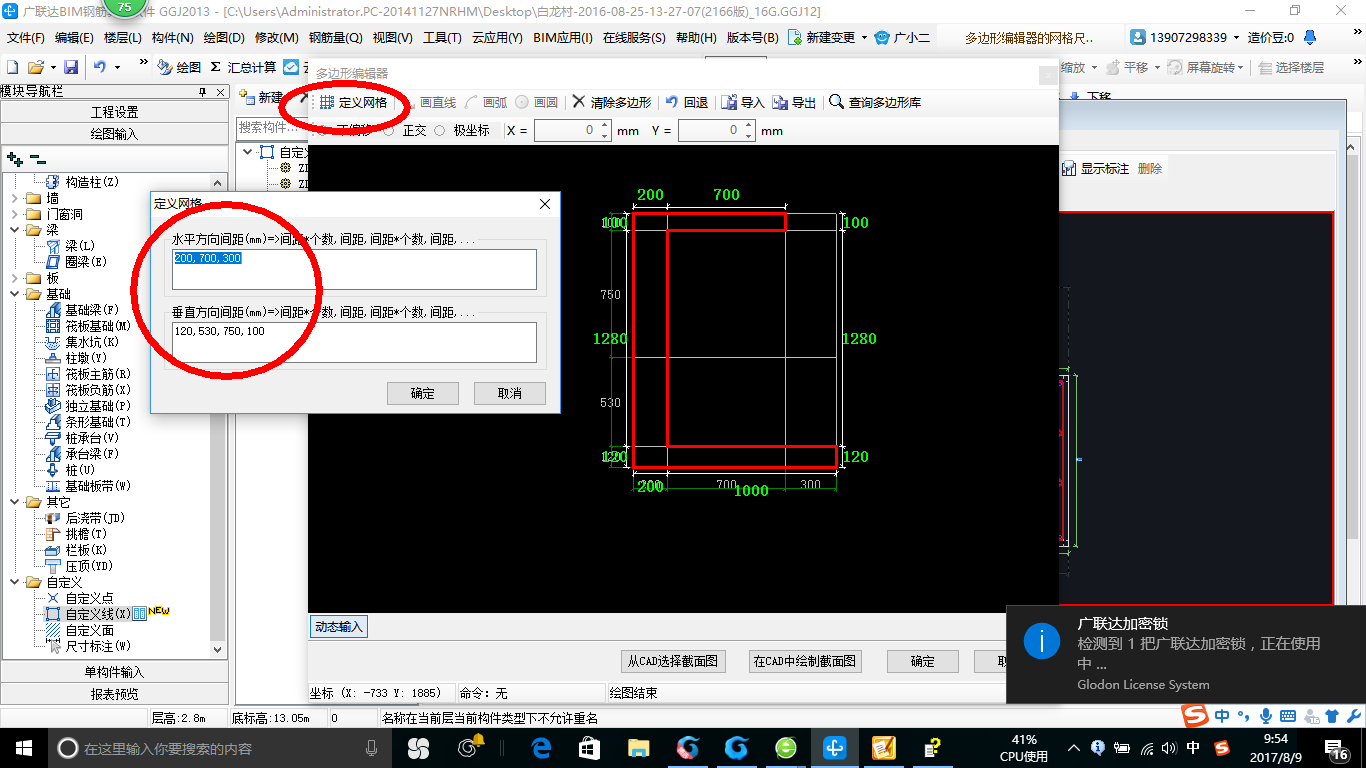
Task: Open the 新建变更 dropdown arrow
Action: (864, 38)
